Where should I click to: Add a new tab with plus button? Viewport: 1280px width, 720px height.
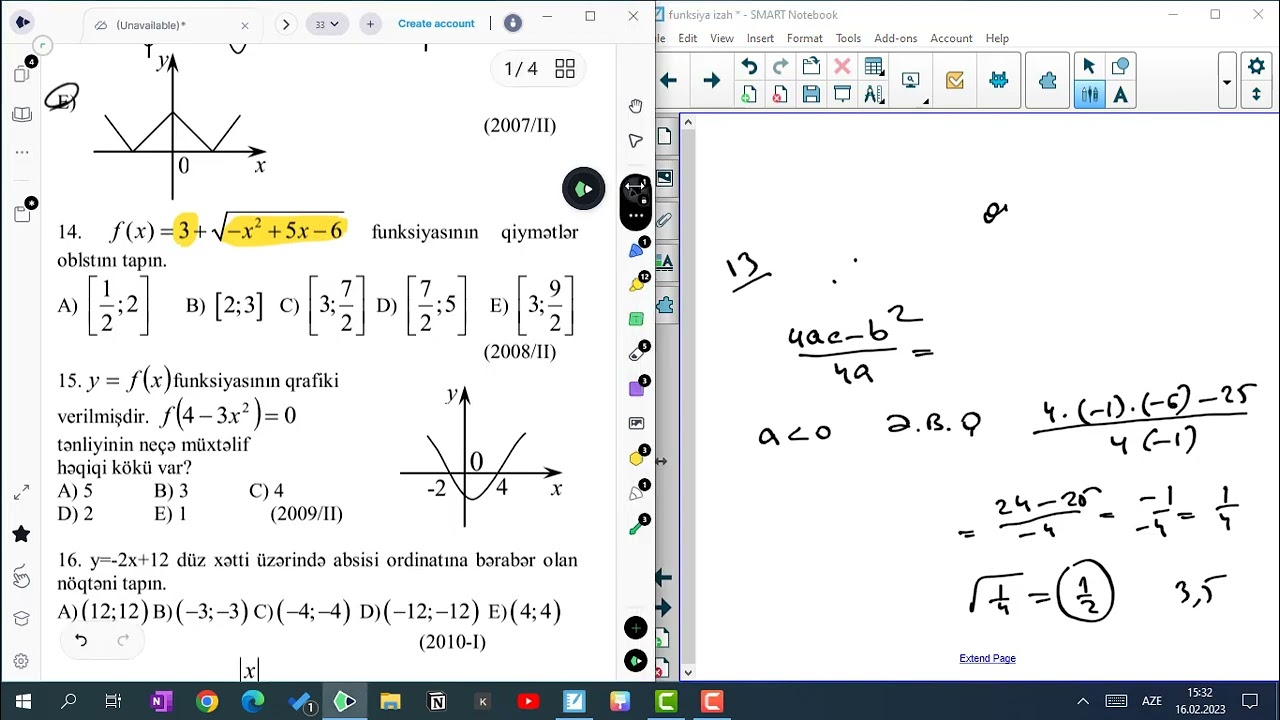click(370, 24)
